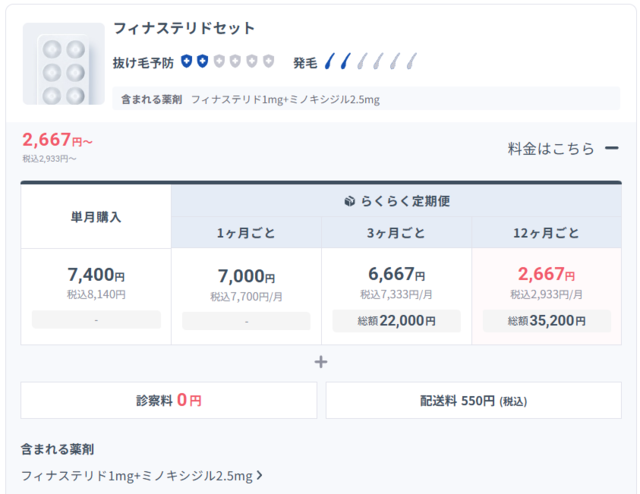Screen dimensions: 640x494
Task: Click the 配送料 550円 box
Action: point(473,400)
